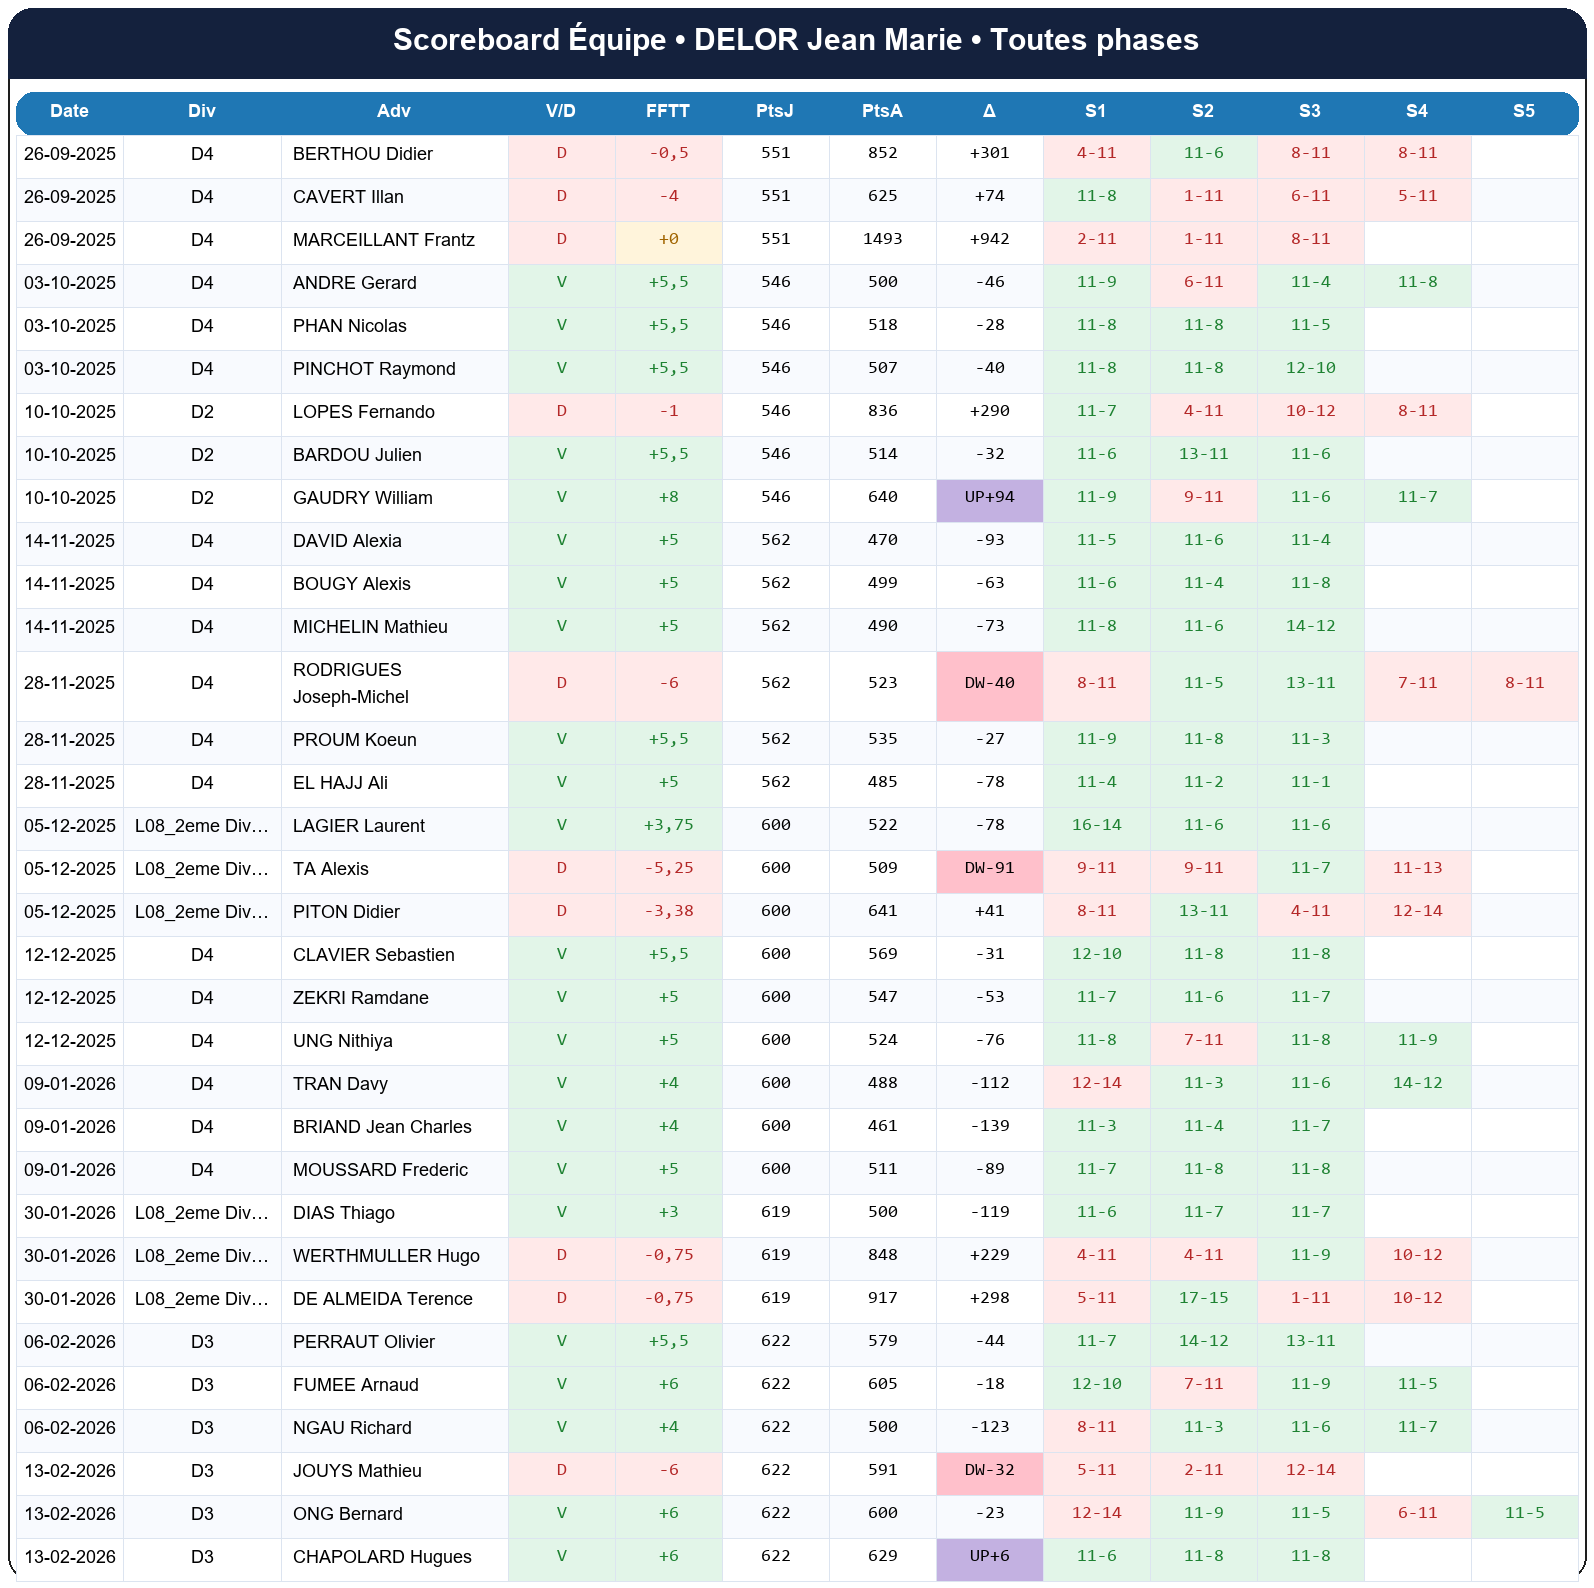Image resolution: width=1594 pixels, height=1588 pixels.
Task: Click the scoreboard title banner
Action: click(x=796, y=41)
